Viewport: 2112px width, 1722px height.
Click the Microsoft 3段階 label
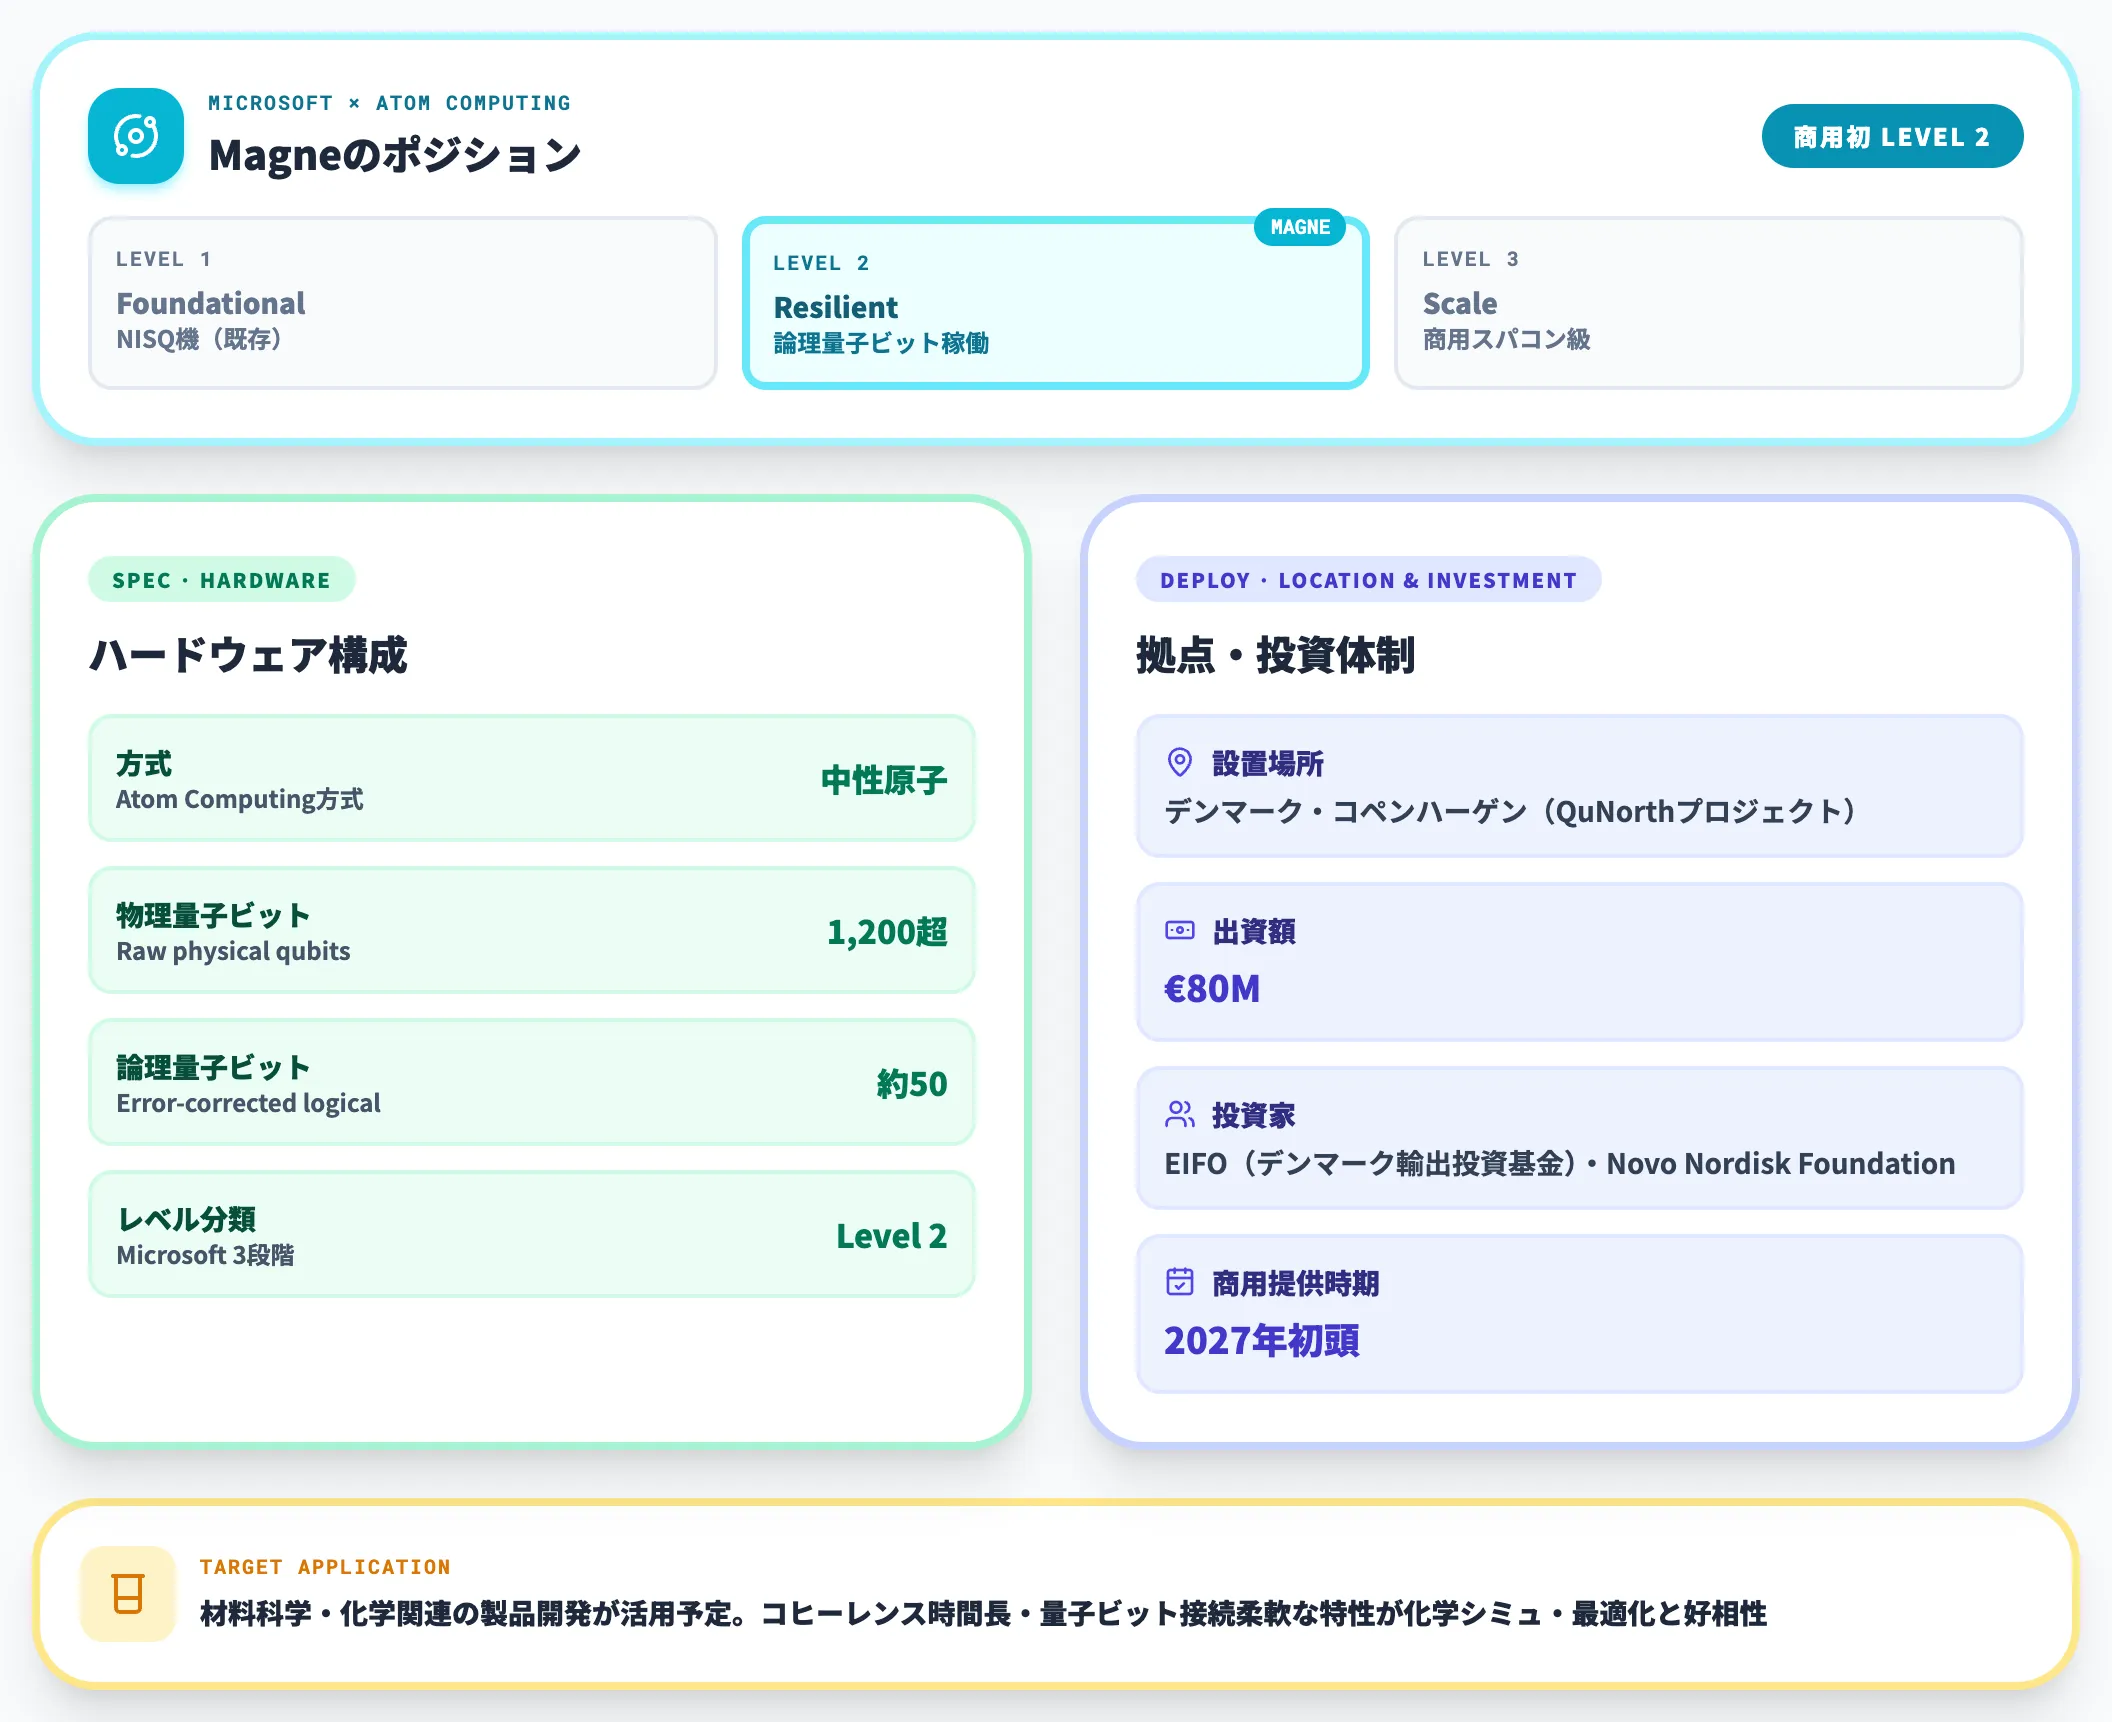pos(205,1255)
